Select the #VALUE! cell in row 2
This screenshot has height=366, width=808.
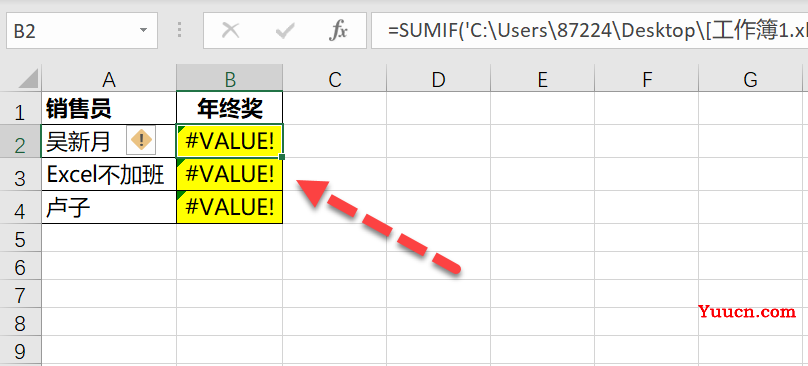click(x=229, y=141)
